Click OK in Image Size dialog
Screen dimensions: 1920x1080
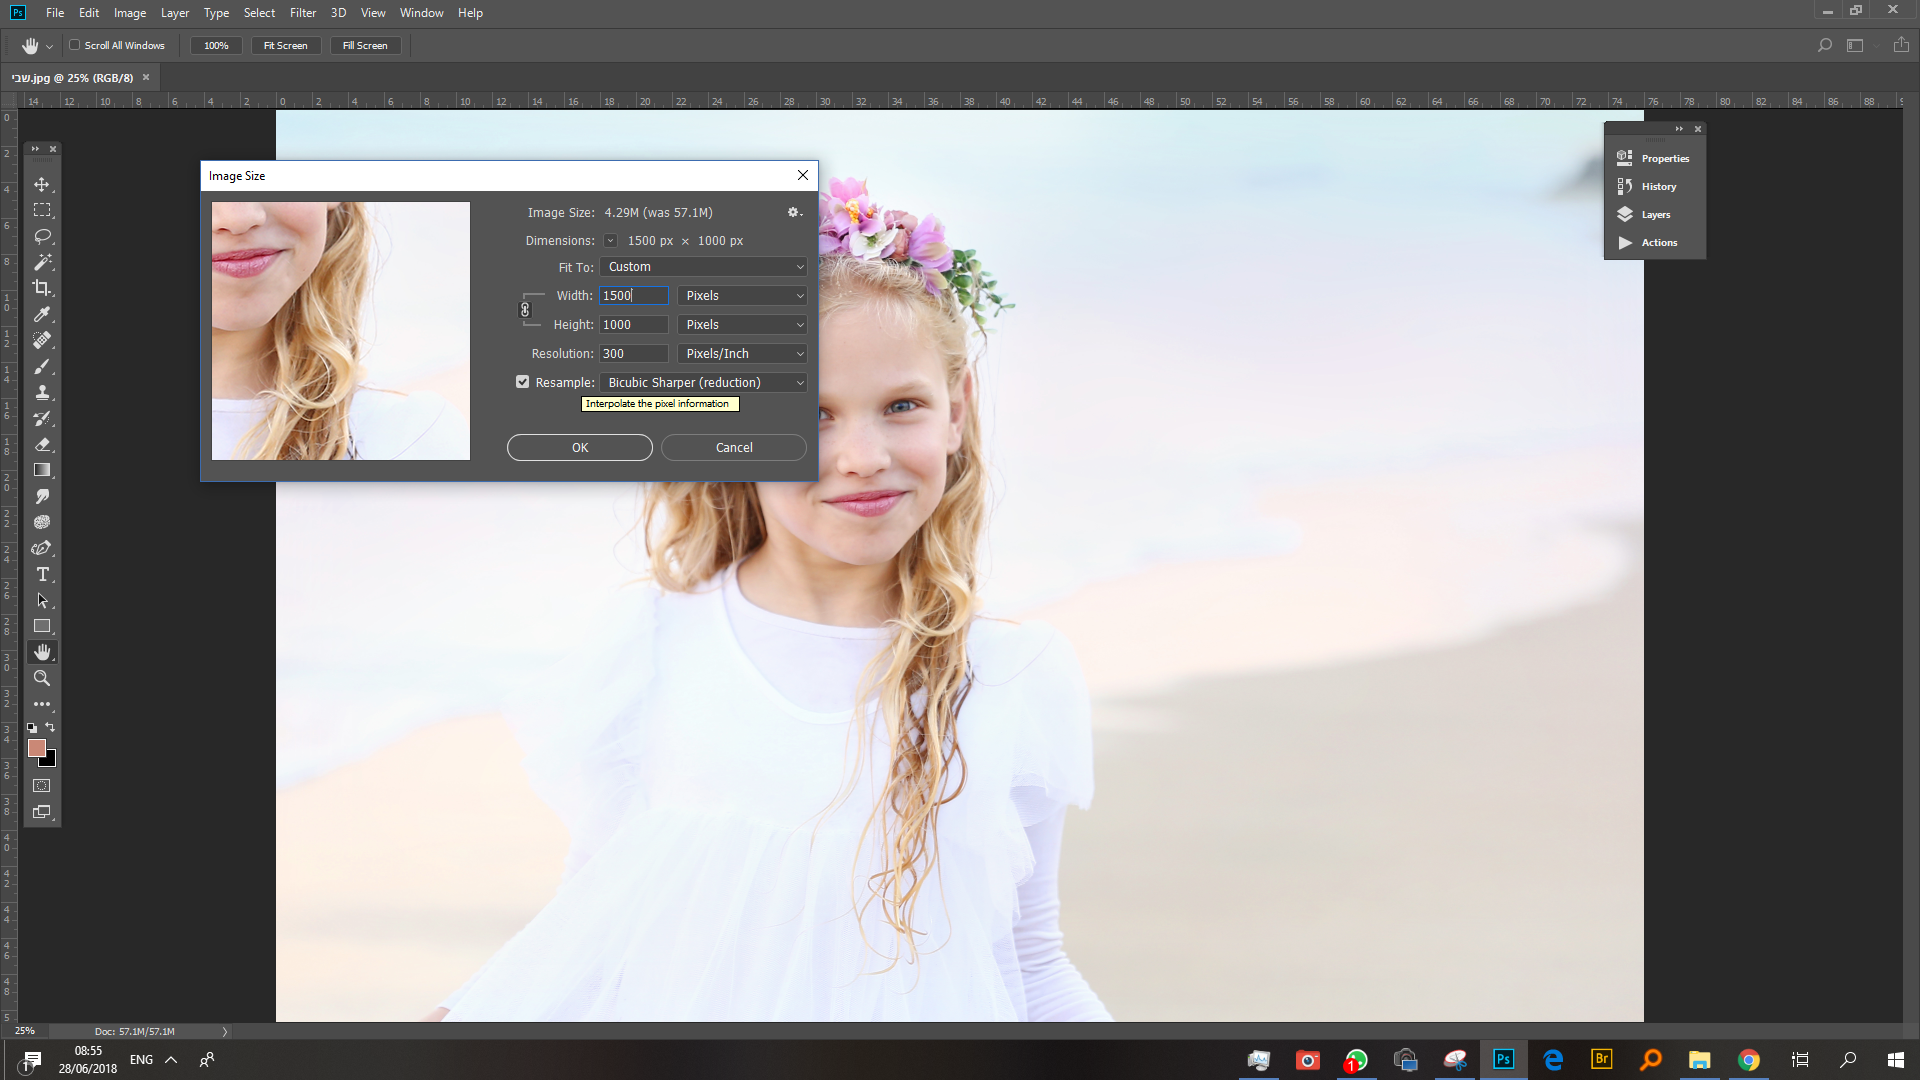[x=580, y=447]
